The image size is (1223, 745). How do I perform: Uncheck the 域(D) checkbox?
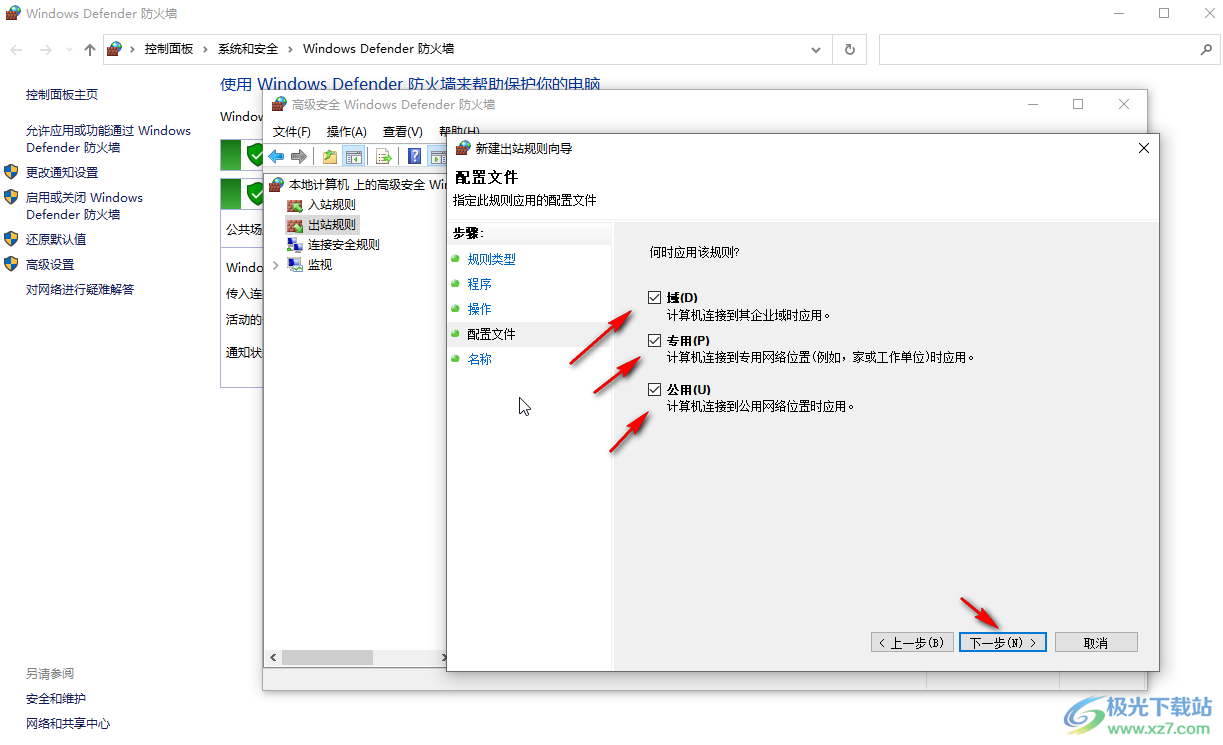point(655,298)
